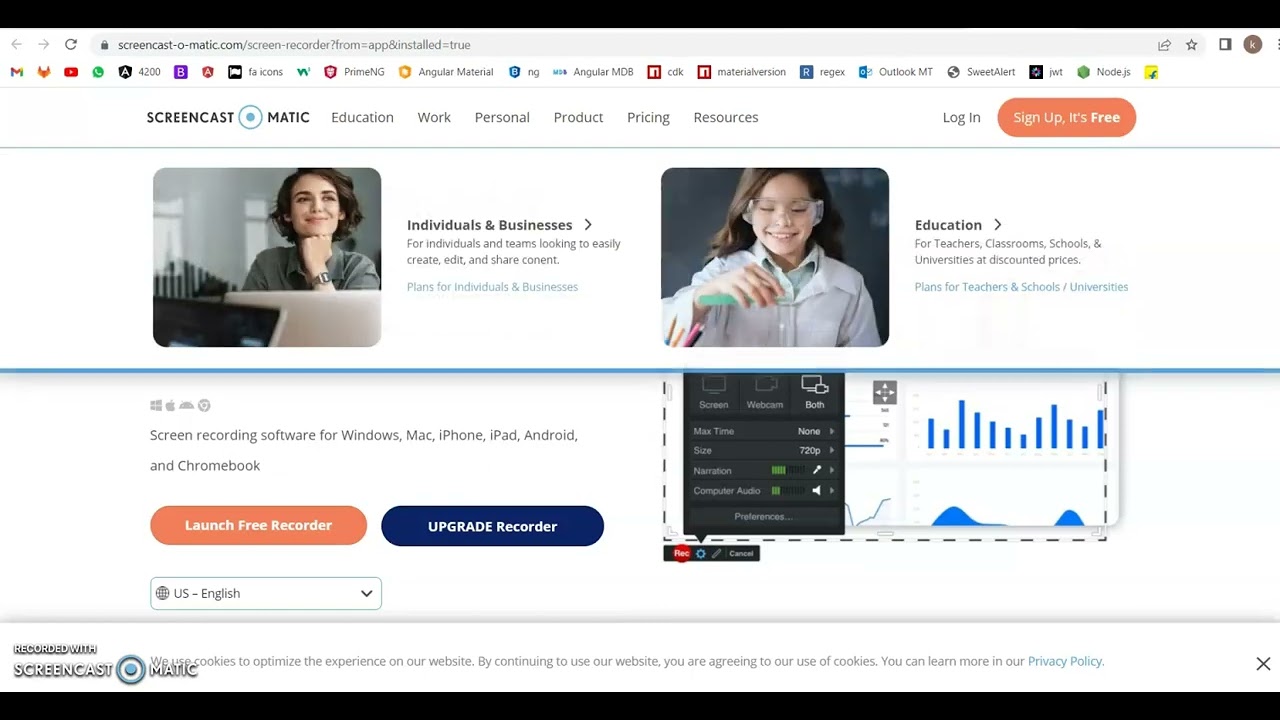Open Plans for Individuals & Businesses link
The image size is (1280, 720).
pyautogui.click(x=492, y=287)
